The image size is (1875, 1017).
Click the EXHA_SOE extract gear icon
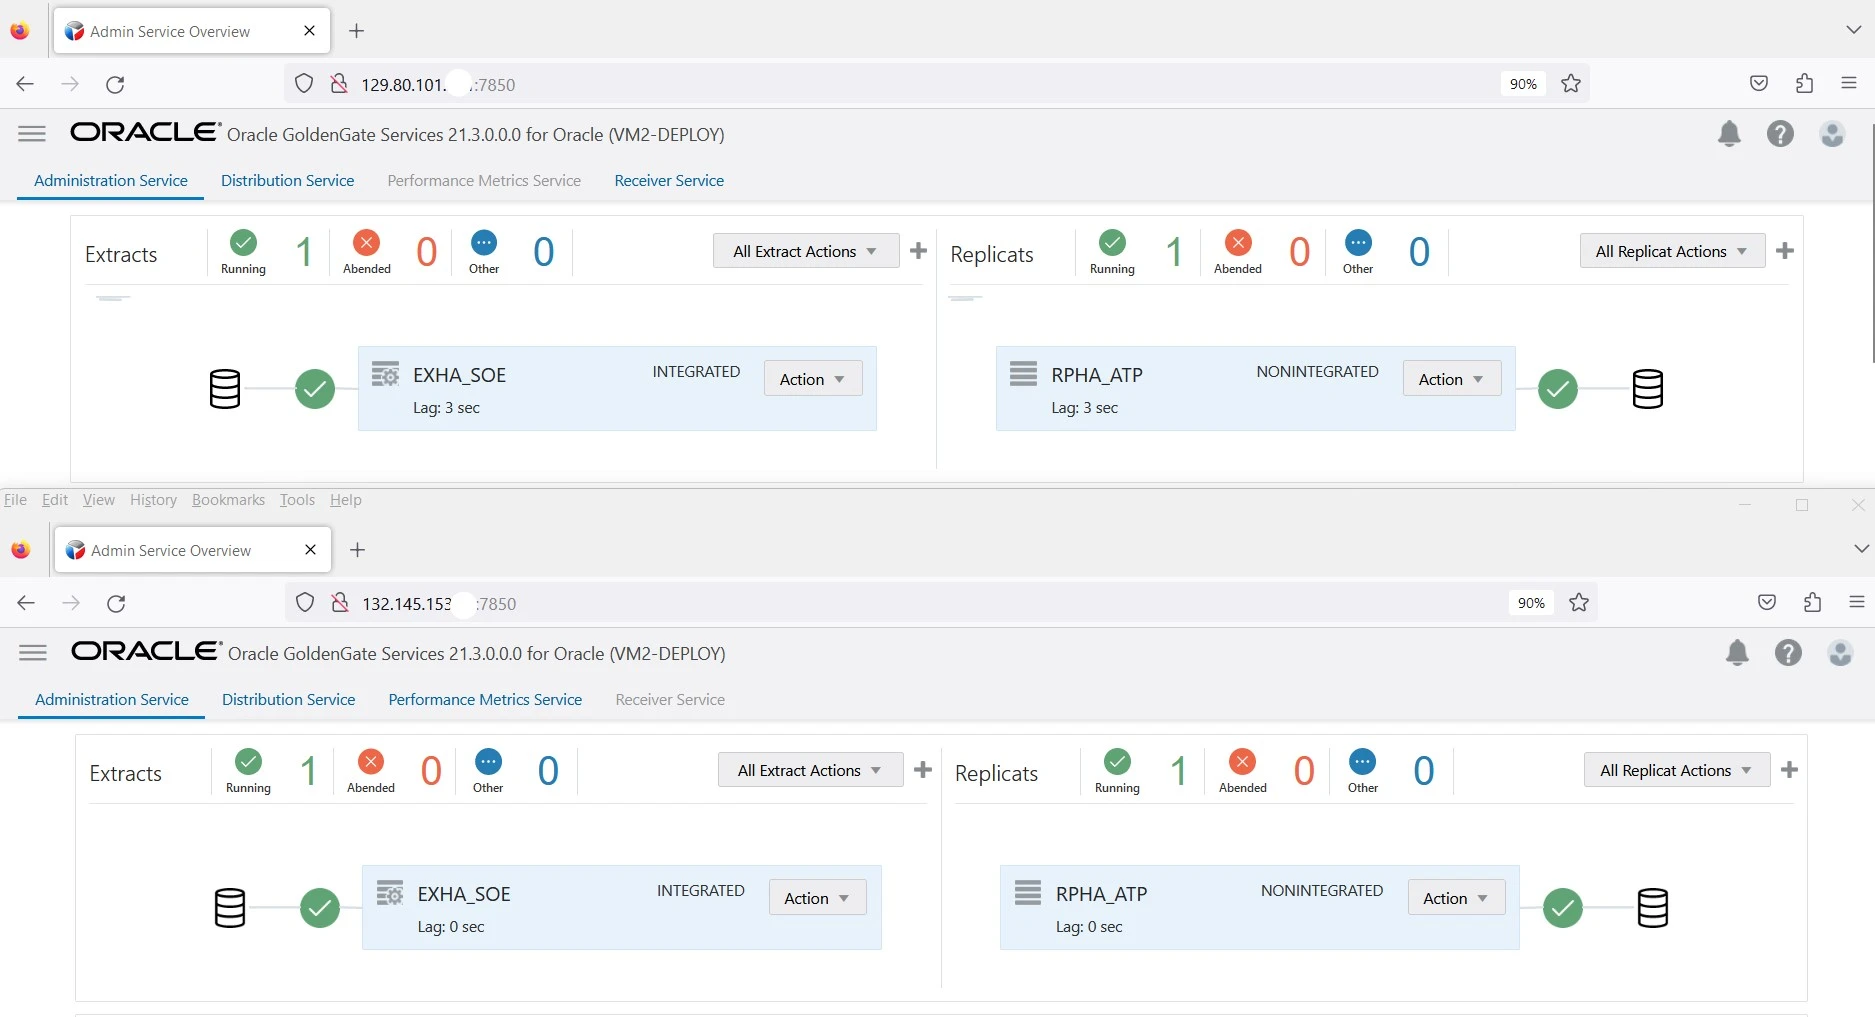point(385,373)
